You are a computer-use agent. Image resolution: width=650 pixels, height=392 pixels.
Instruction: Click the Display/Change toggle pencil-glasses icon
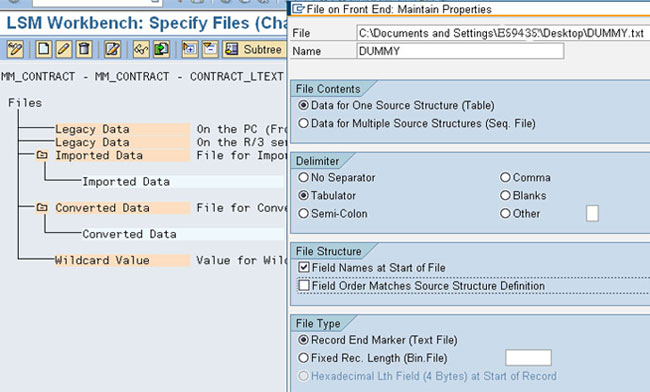[x=15, y=49]
